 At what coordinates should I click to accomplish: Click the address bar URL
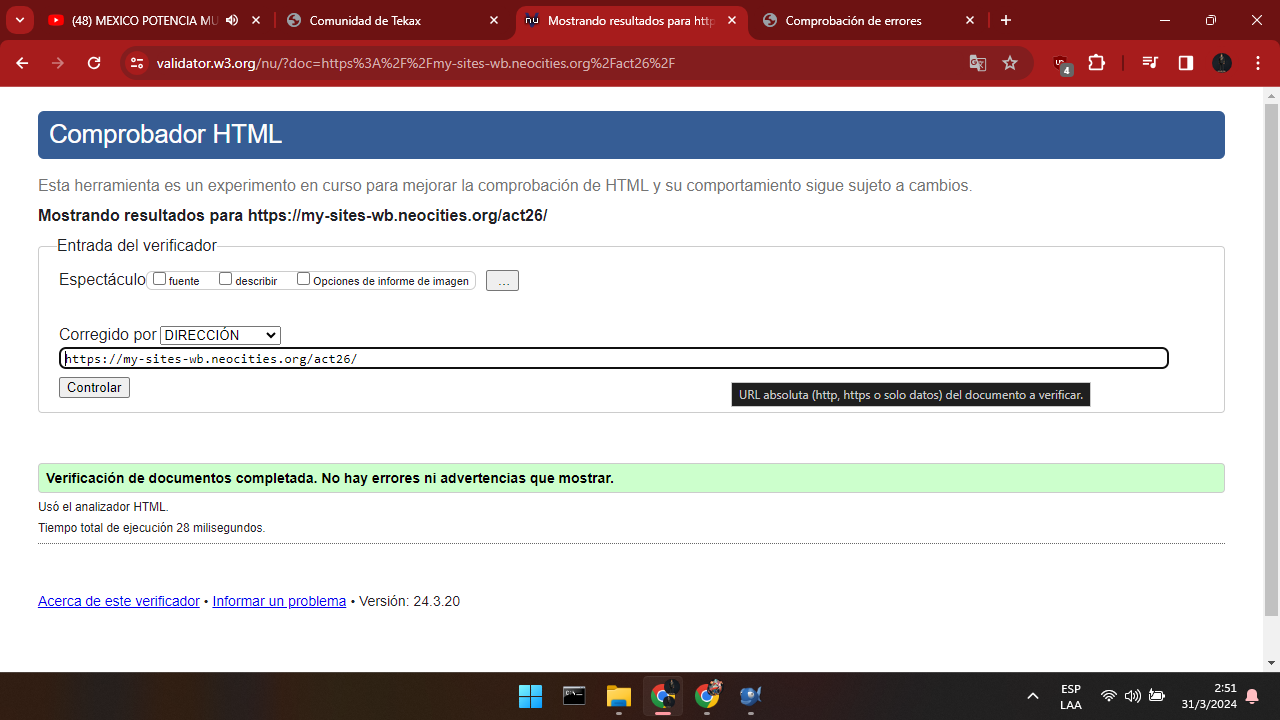coord(415,63)
